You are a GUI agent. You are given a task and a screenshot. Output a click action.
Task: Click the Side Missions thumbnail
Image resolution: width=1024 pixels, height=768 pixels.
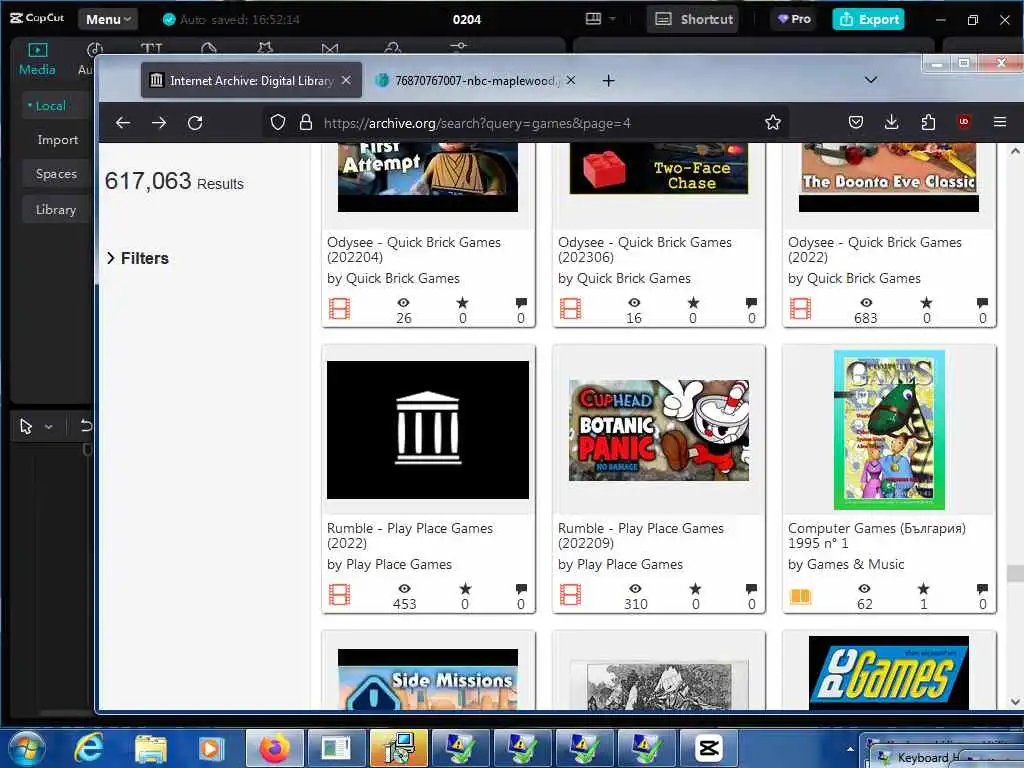[x=428, y=679]
